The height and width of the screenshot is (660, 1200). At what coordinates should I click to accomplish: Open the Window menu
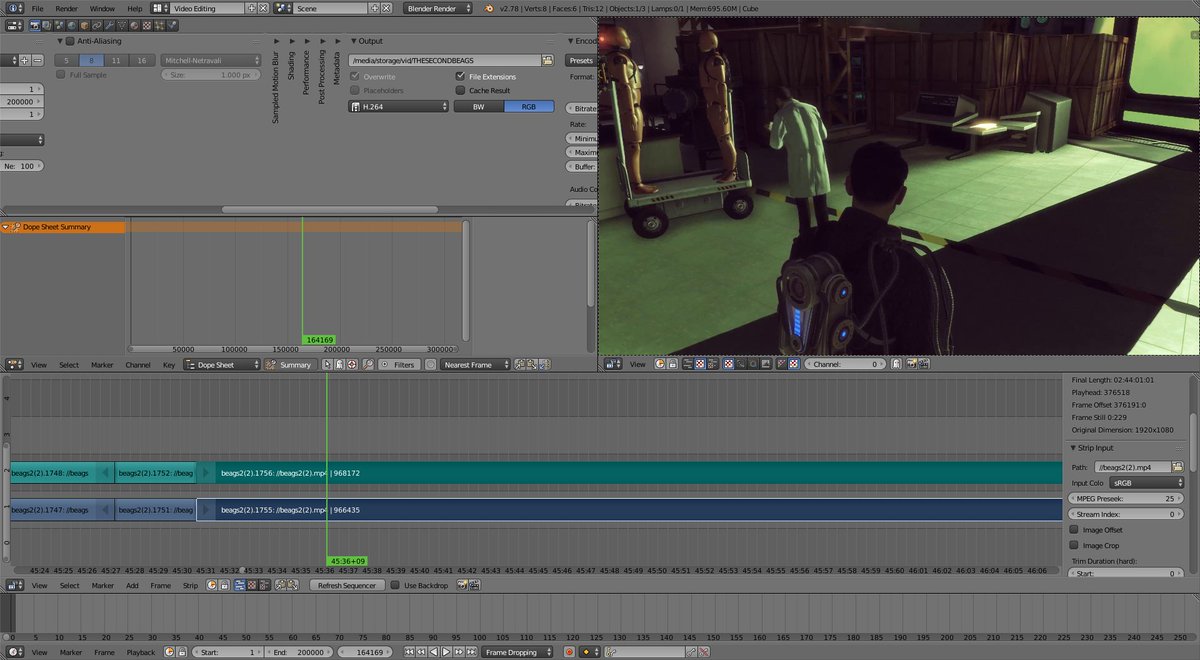coord(102,8)
